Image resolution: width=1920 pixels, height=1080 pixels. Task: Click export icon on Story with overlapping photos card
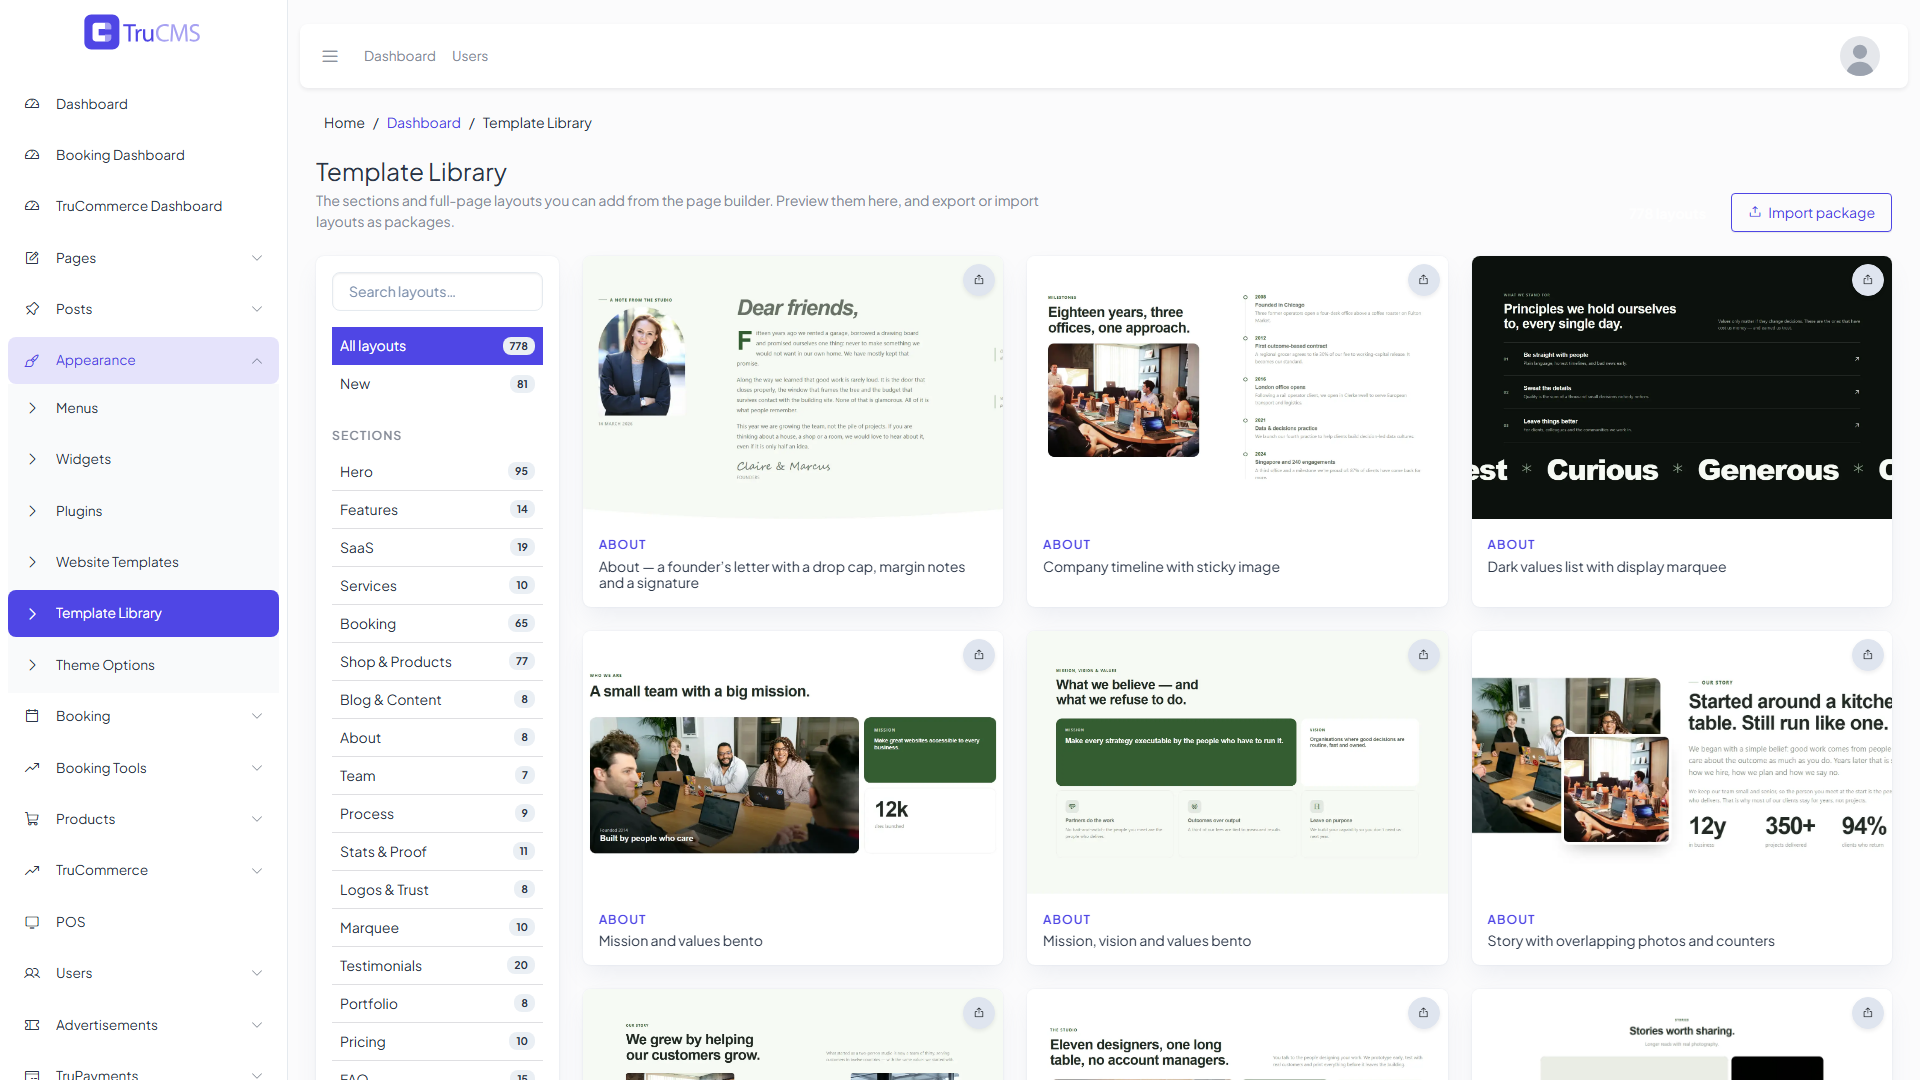(1867, 655)
